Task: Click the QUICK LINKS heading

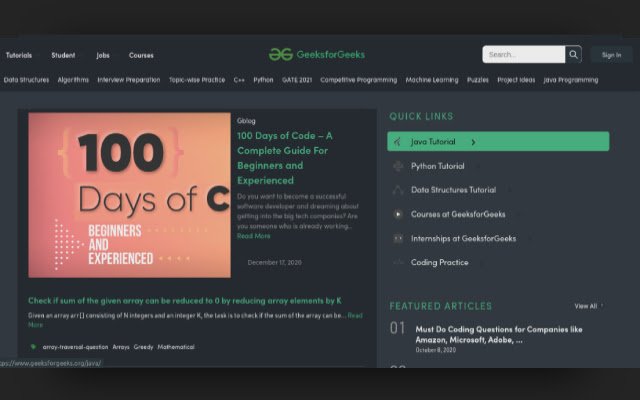Action: point(421,116)
